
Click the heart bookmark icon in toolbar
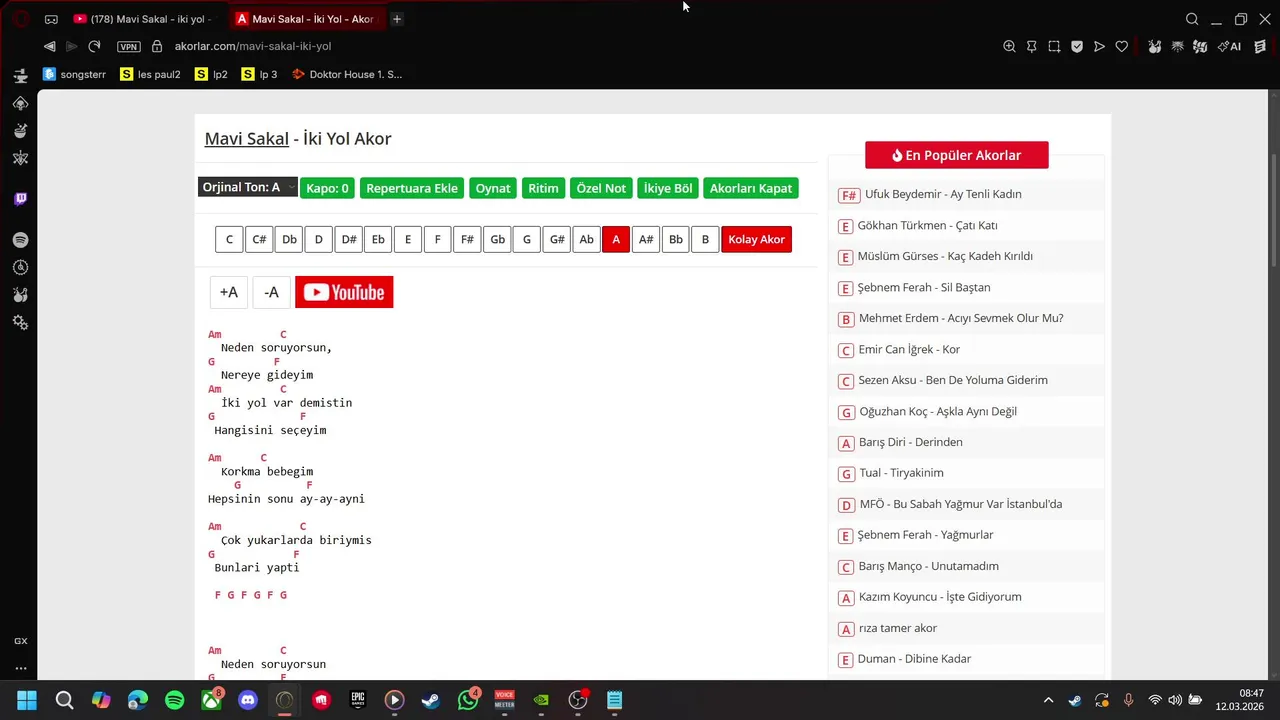[1122, 46]
